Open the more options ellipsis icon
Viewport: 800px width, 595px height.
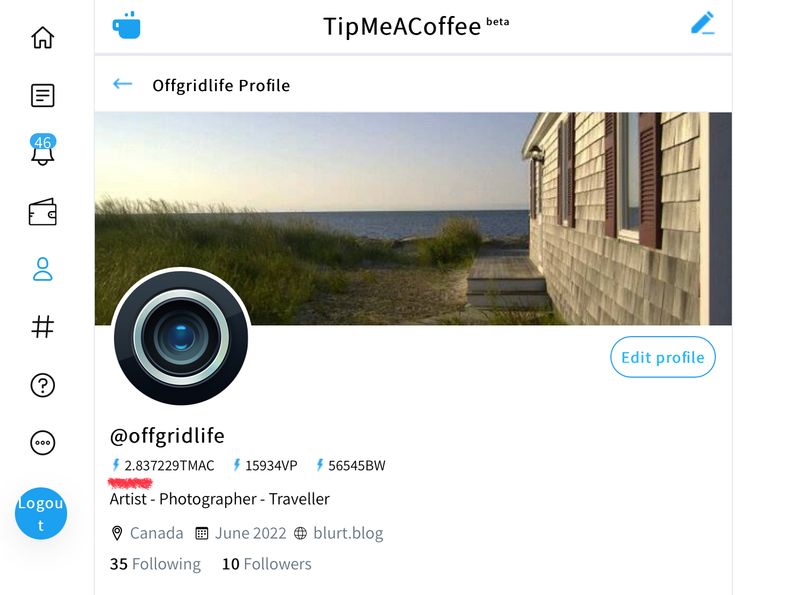[42, 442]
